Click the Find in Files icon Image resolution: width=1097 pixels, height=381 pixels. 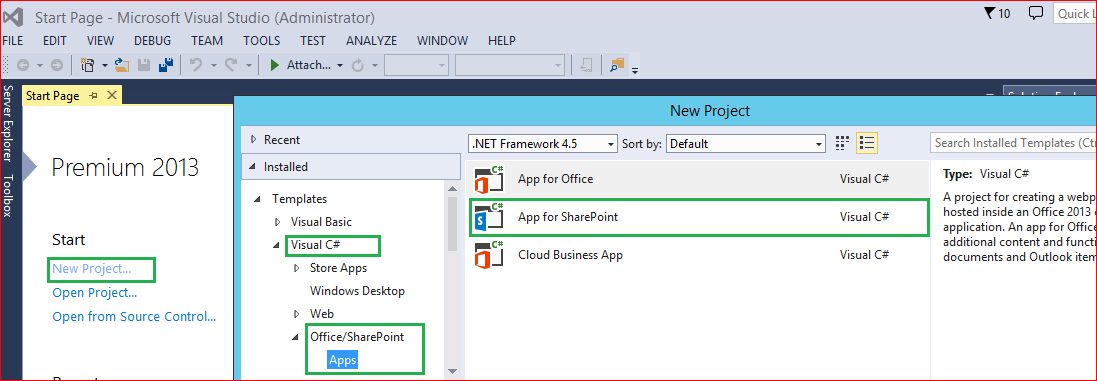pos(616,65)
